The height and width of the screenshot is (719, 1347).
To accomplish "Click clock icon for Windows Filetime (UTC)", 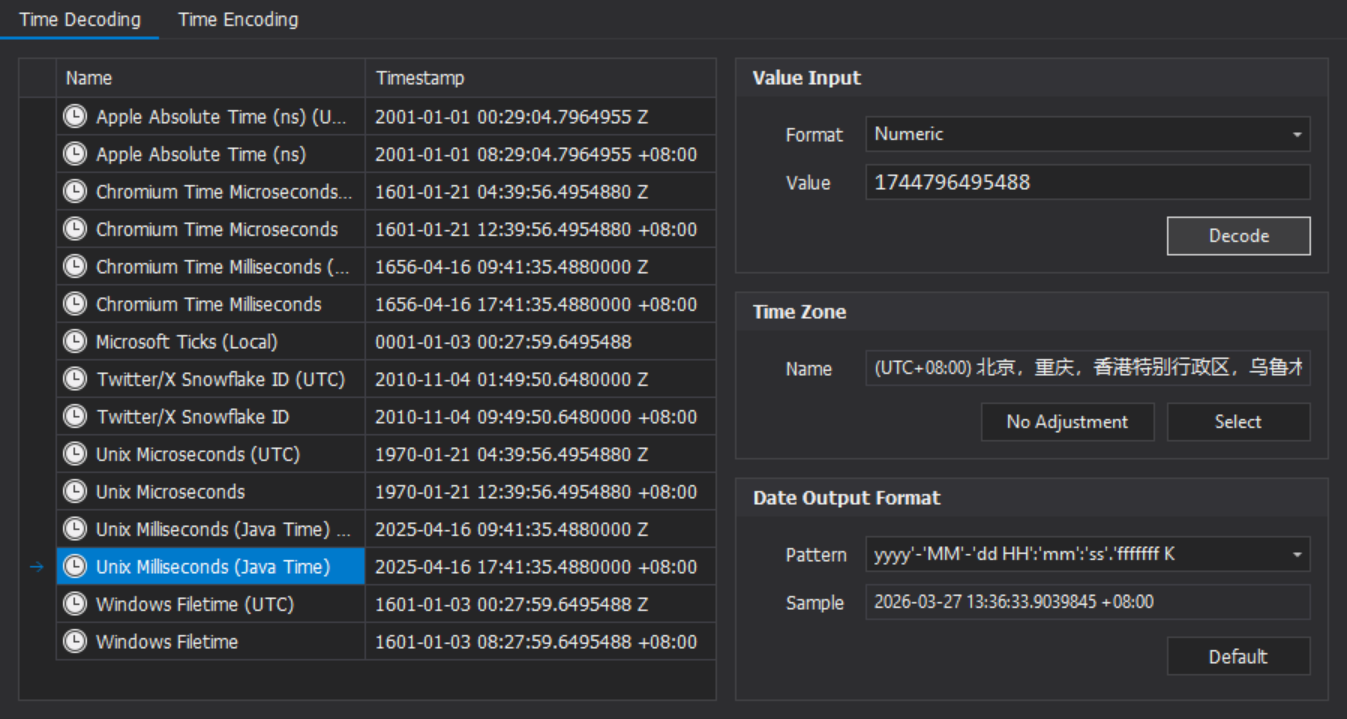I will click(x=75, y=604).
